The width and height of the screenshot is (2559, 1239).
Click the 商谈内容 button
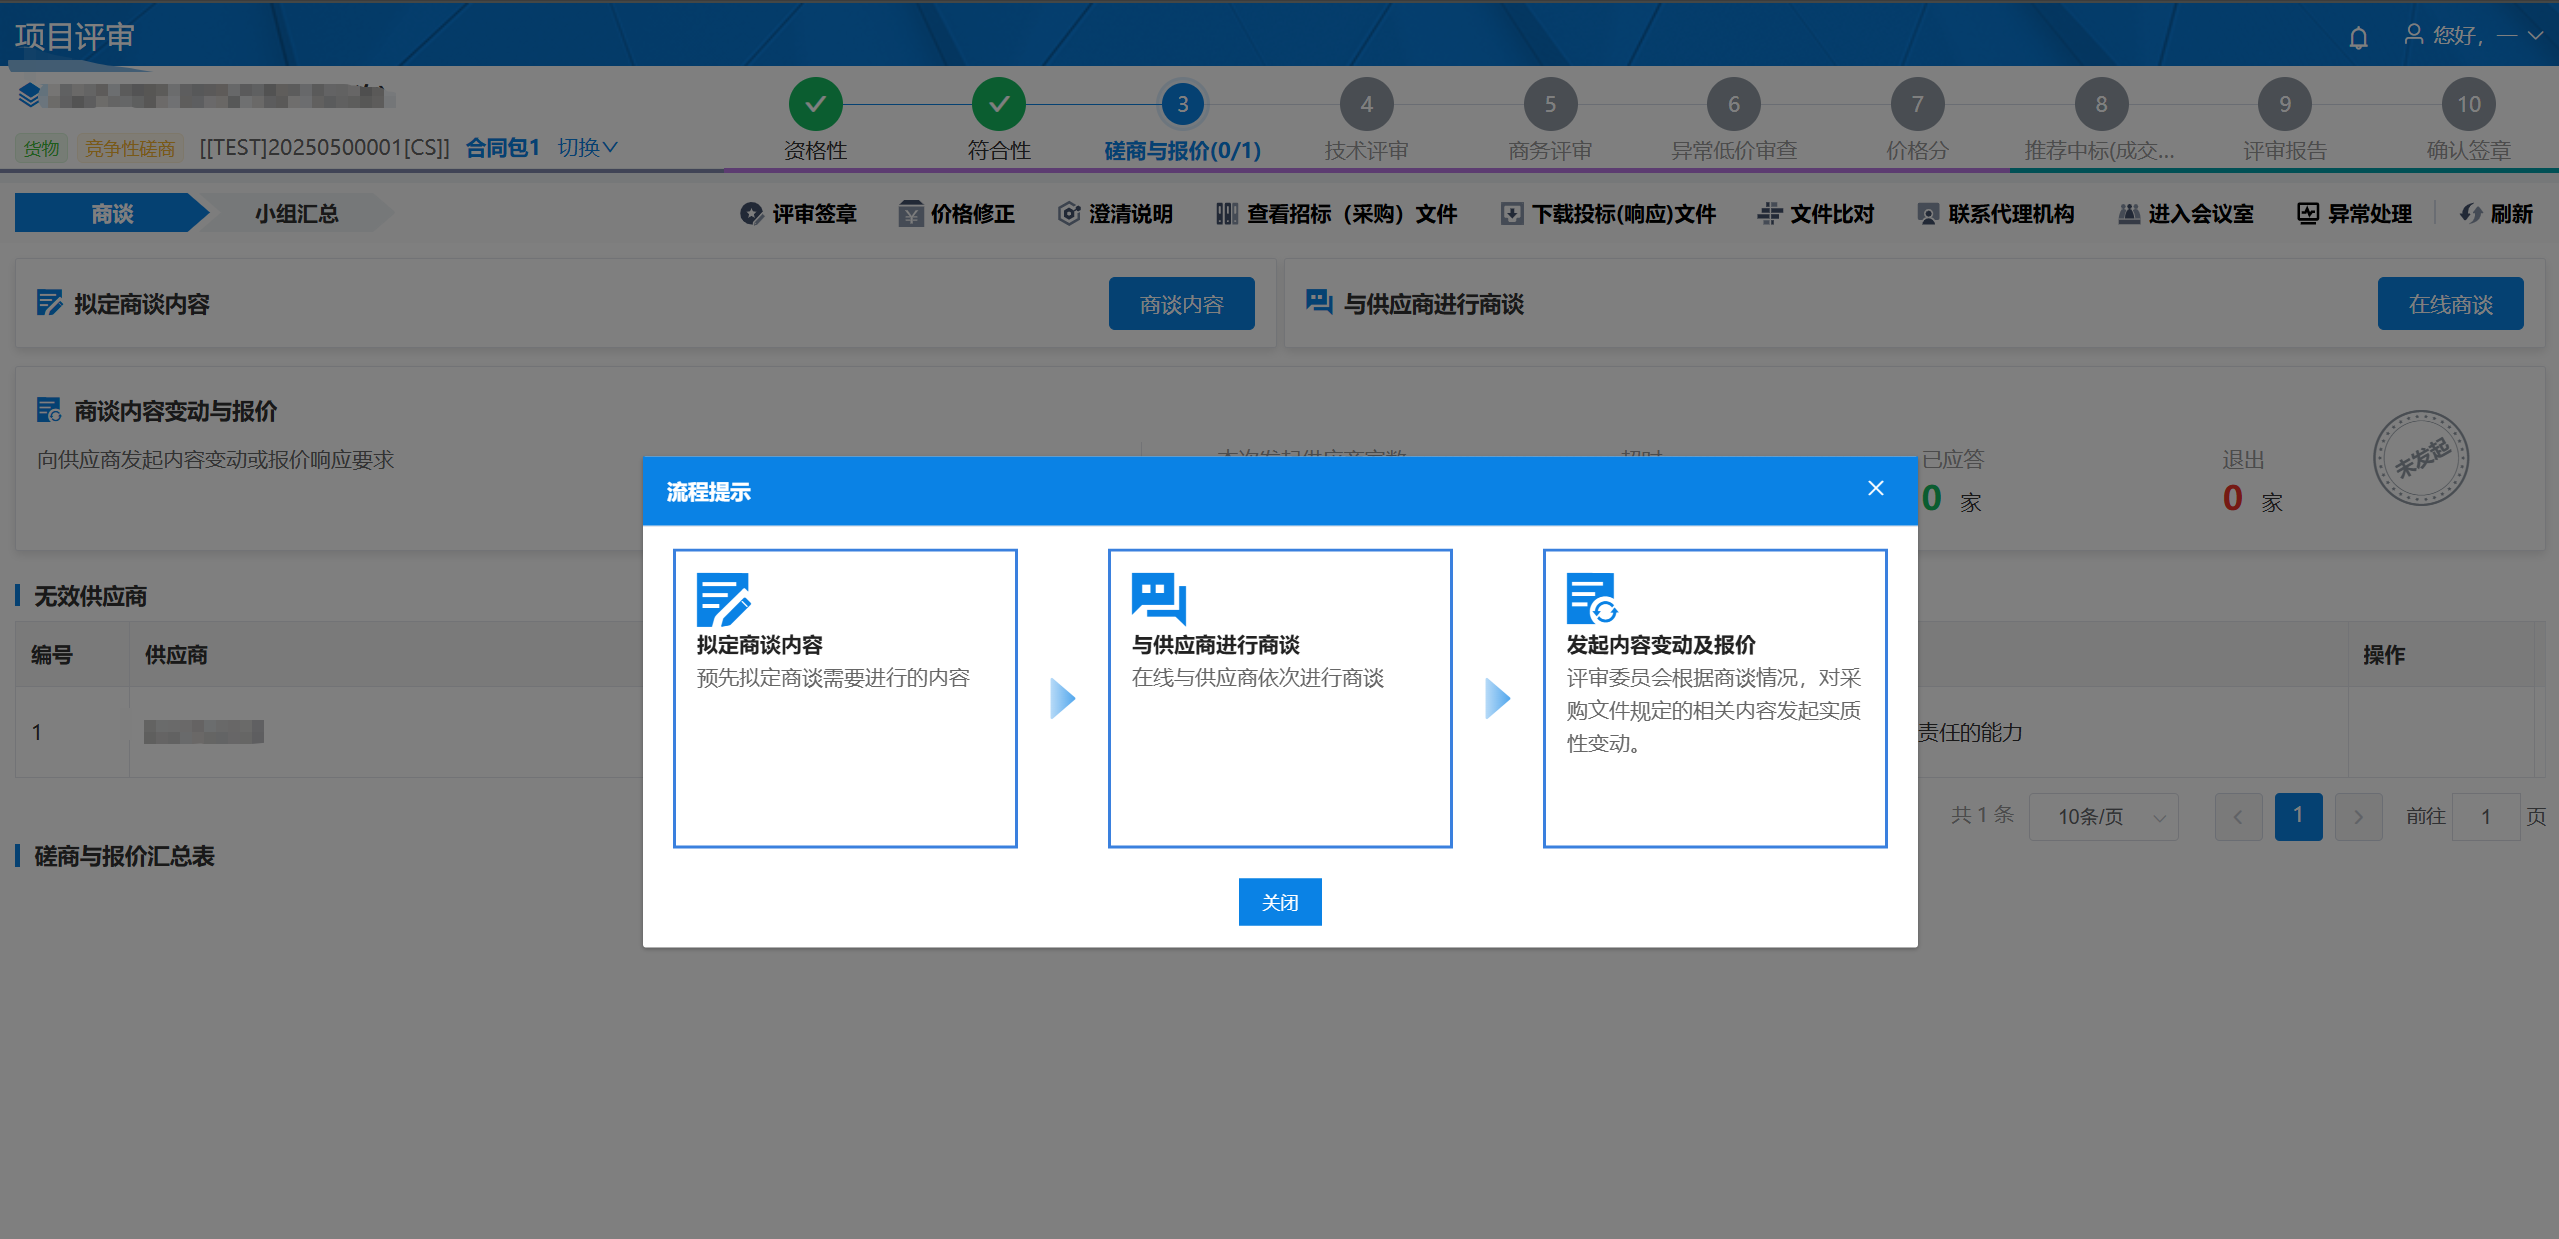tap(1181, 304)
